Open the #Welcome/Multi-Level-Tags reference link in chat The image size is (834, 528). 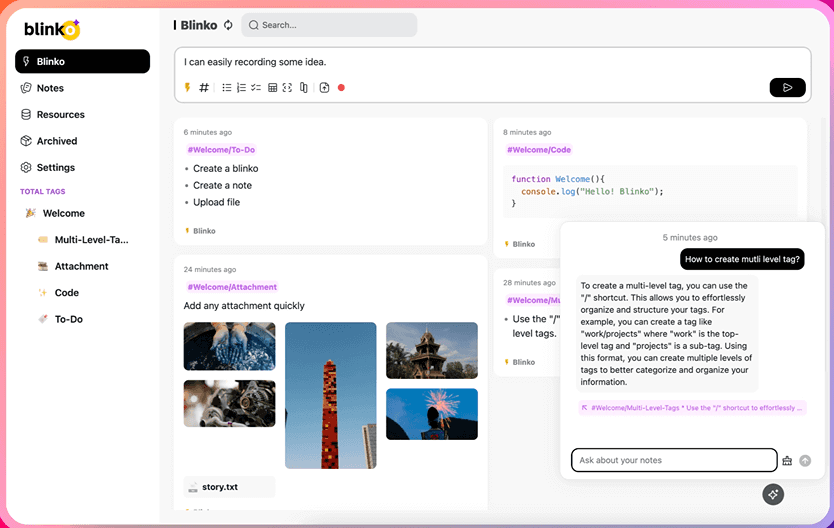coord(692,408)
